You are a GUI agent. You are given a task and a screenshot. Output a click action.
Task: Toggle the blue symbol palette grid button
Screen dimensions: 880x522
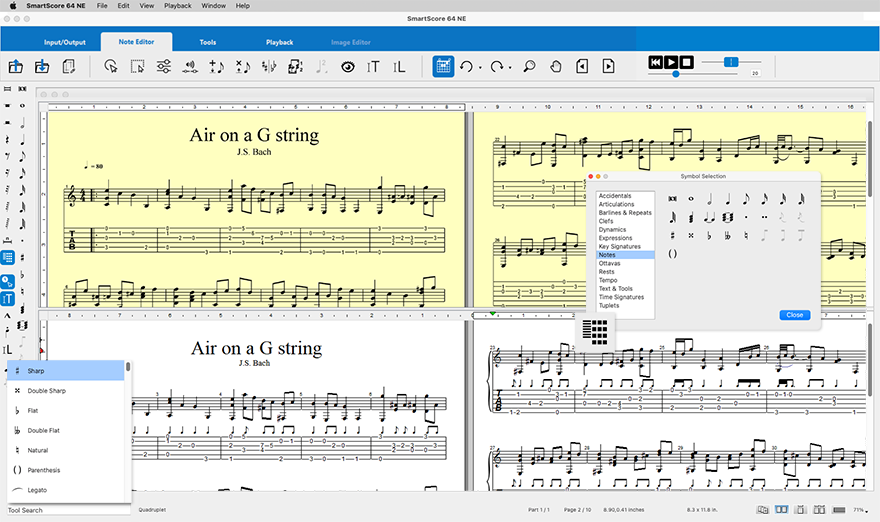pos(443,66)
